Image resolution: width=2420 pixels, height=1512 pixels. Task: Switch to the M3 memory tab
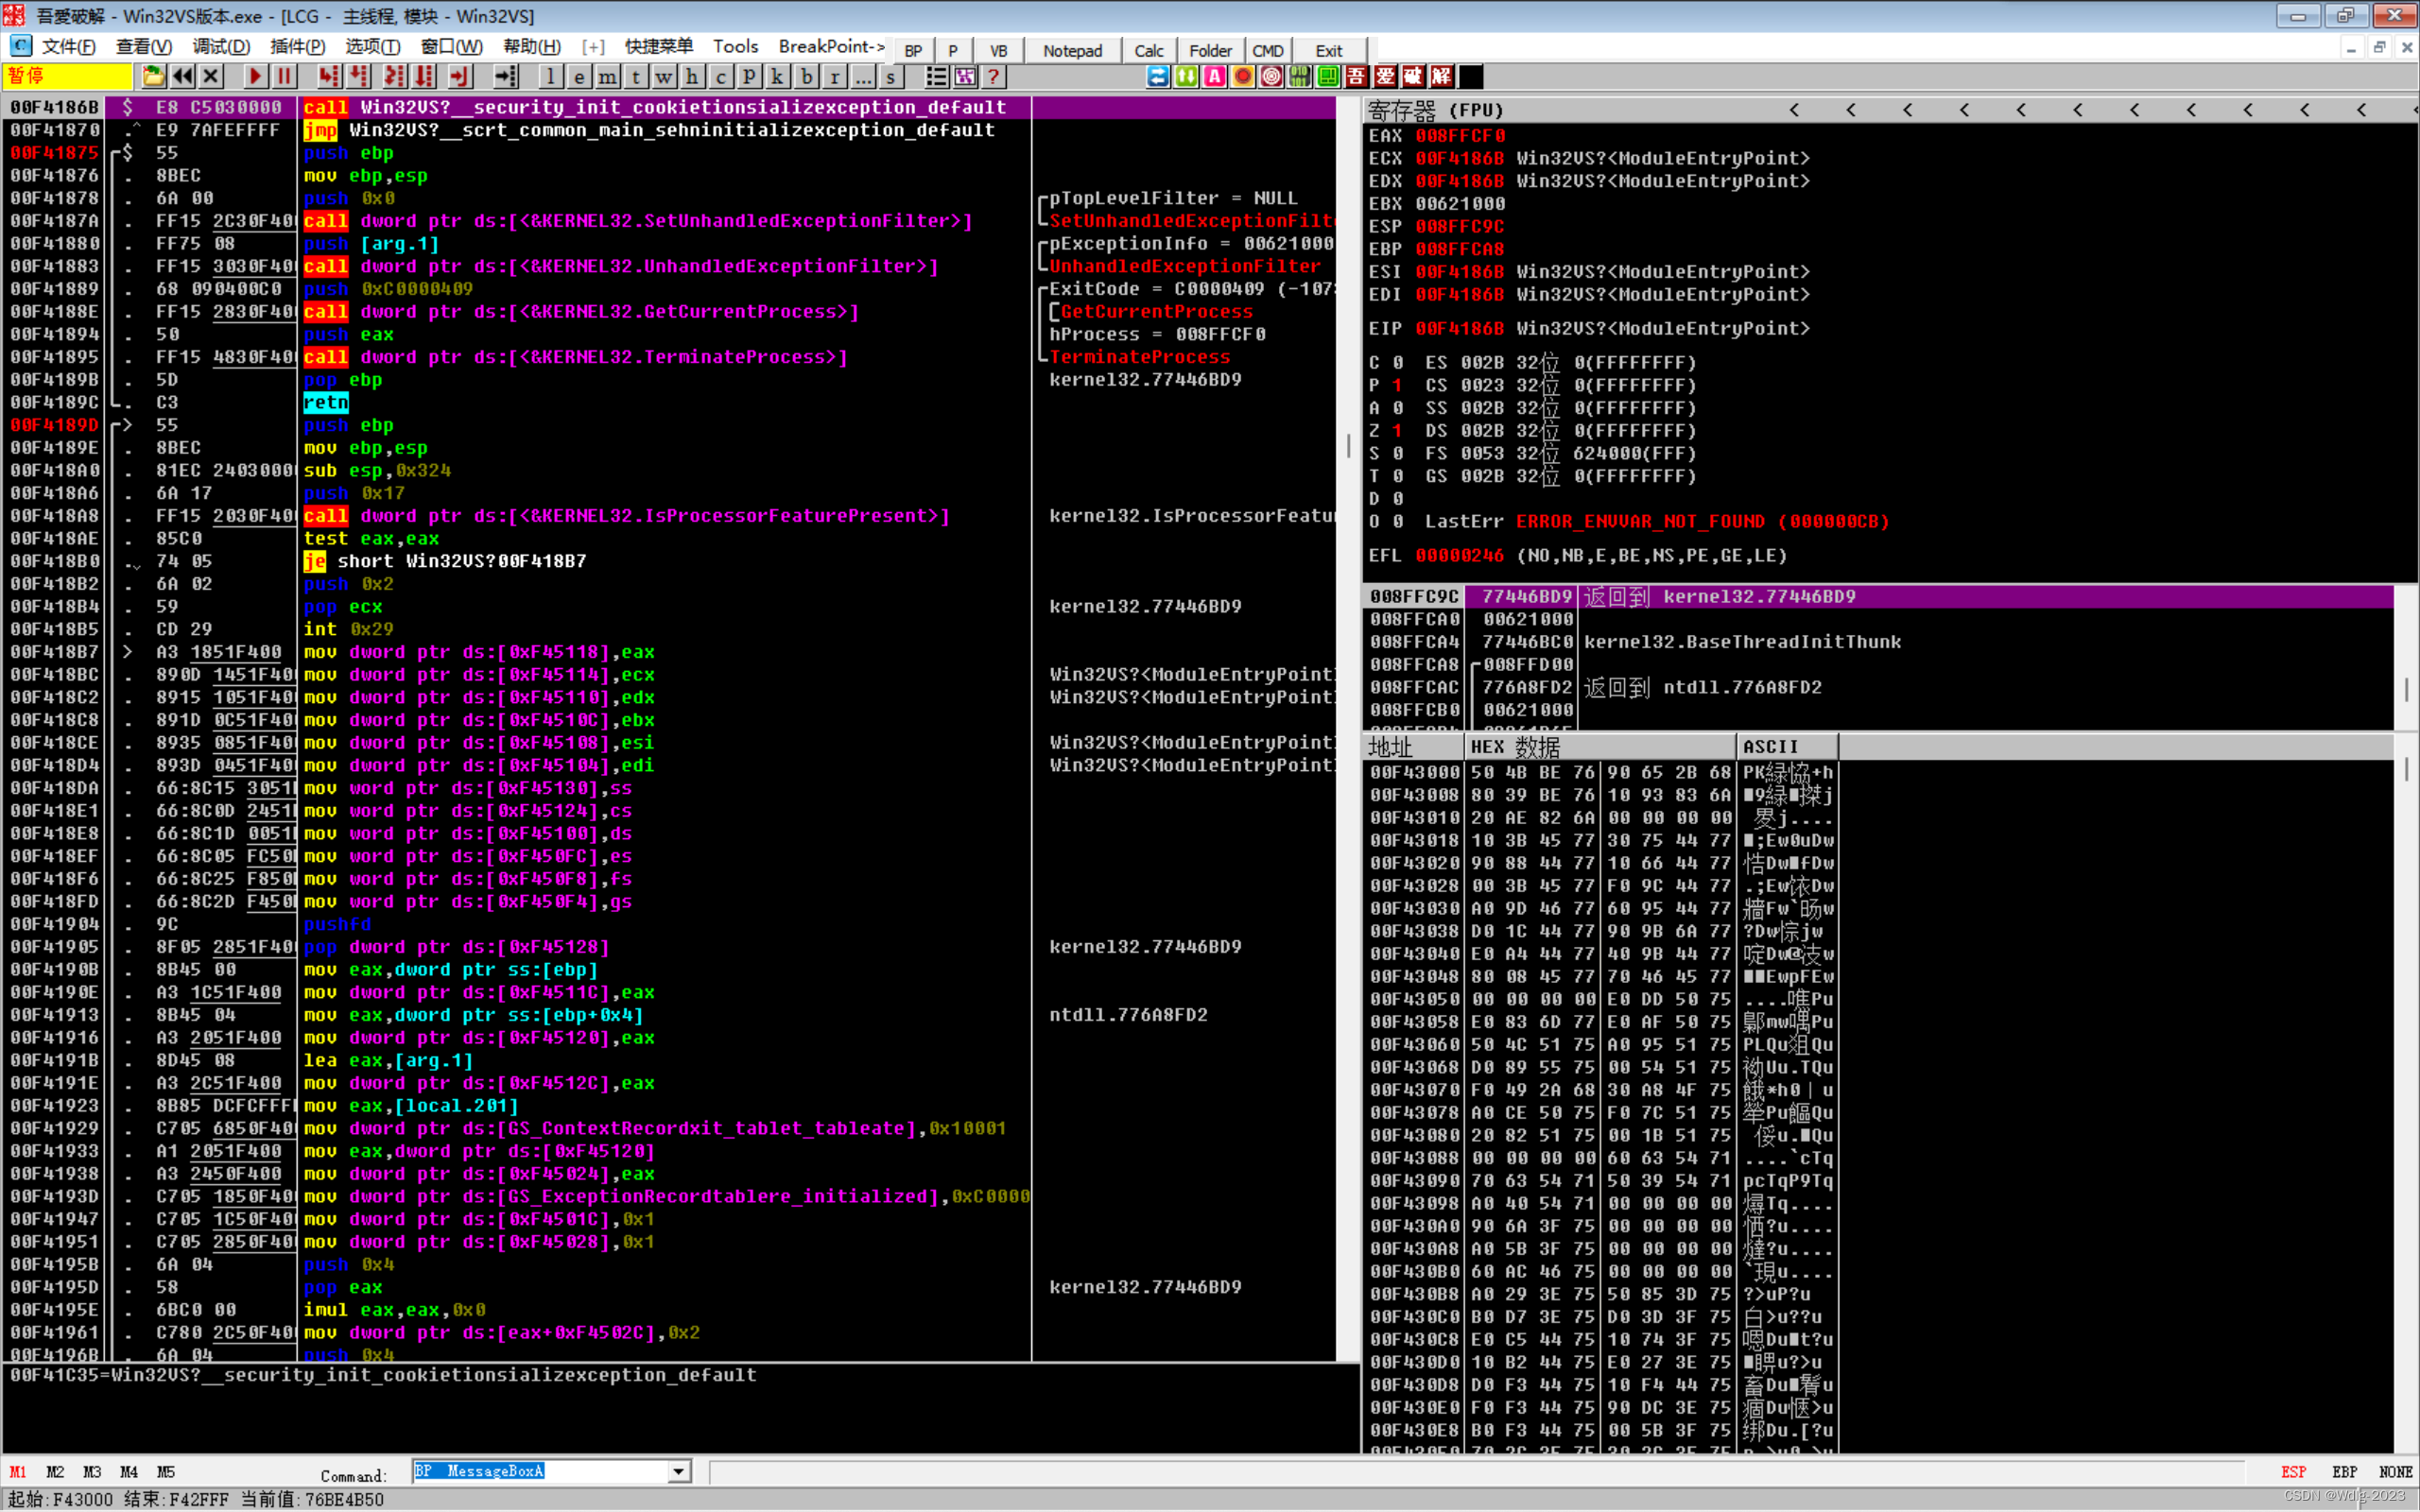click(92, 1472)
